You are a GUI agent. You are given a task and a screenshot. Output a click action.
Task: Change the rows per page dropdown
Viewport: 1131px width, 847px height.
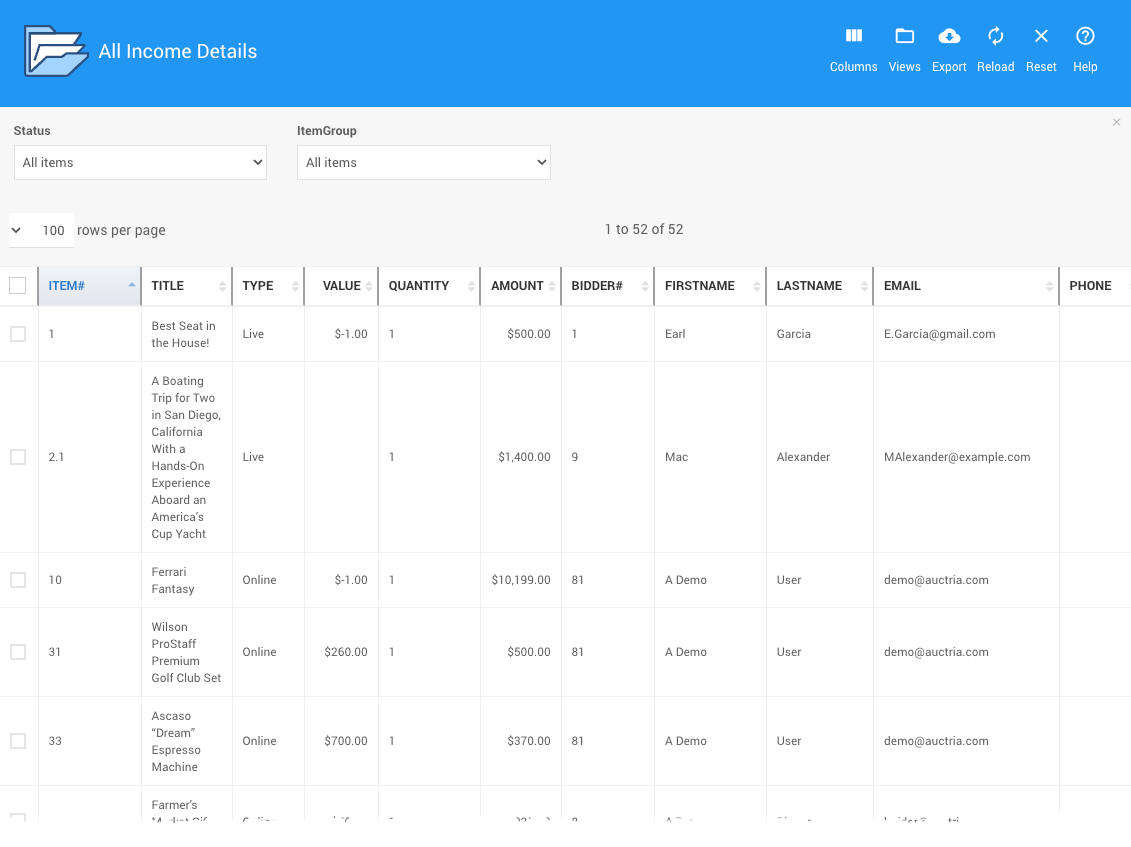click(41, 230)
